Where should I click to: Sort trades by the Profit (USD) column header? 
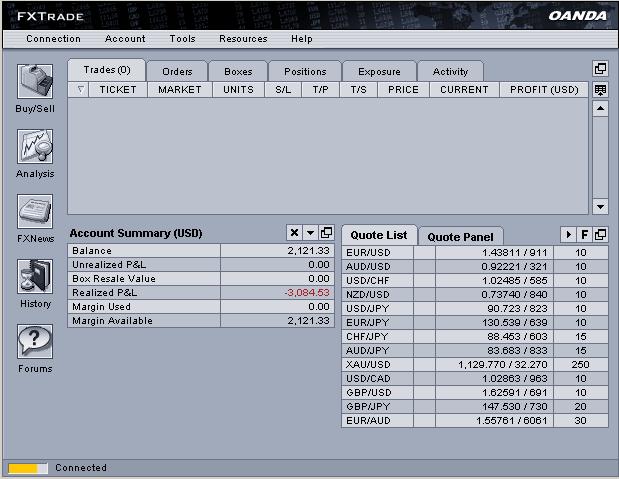click(544, 89)
